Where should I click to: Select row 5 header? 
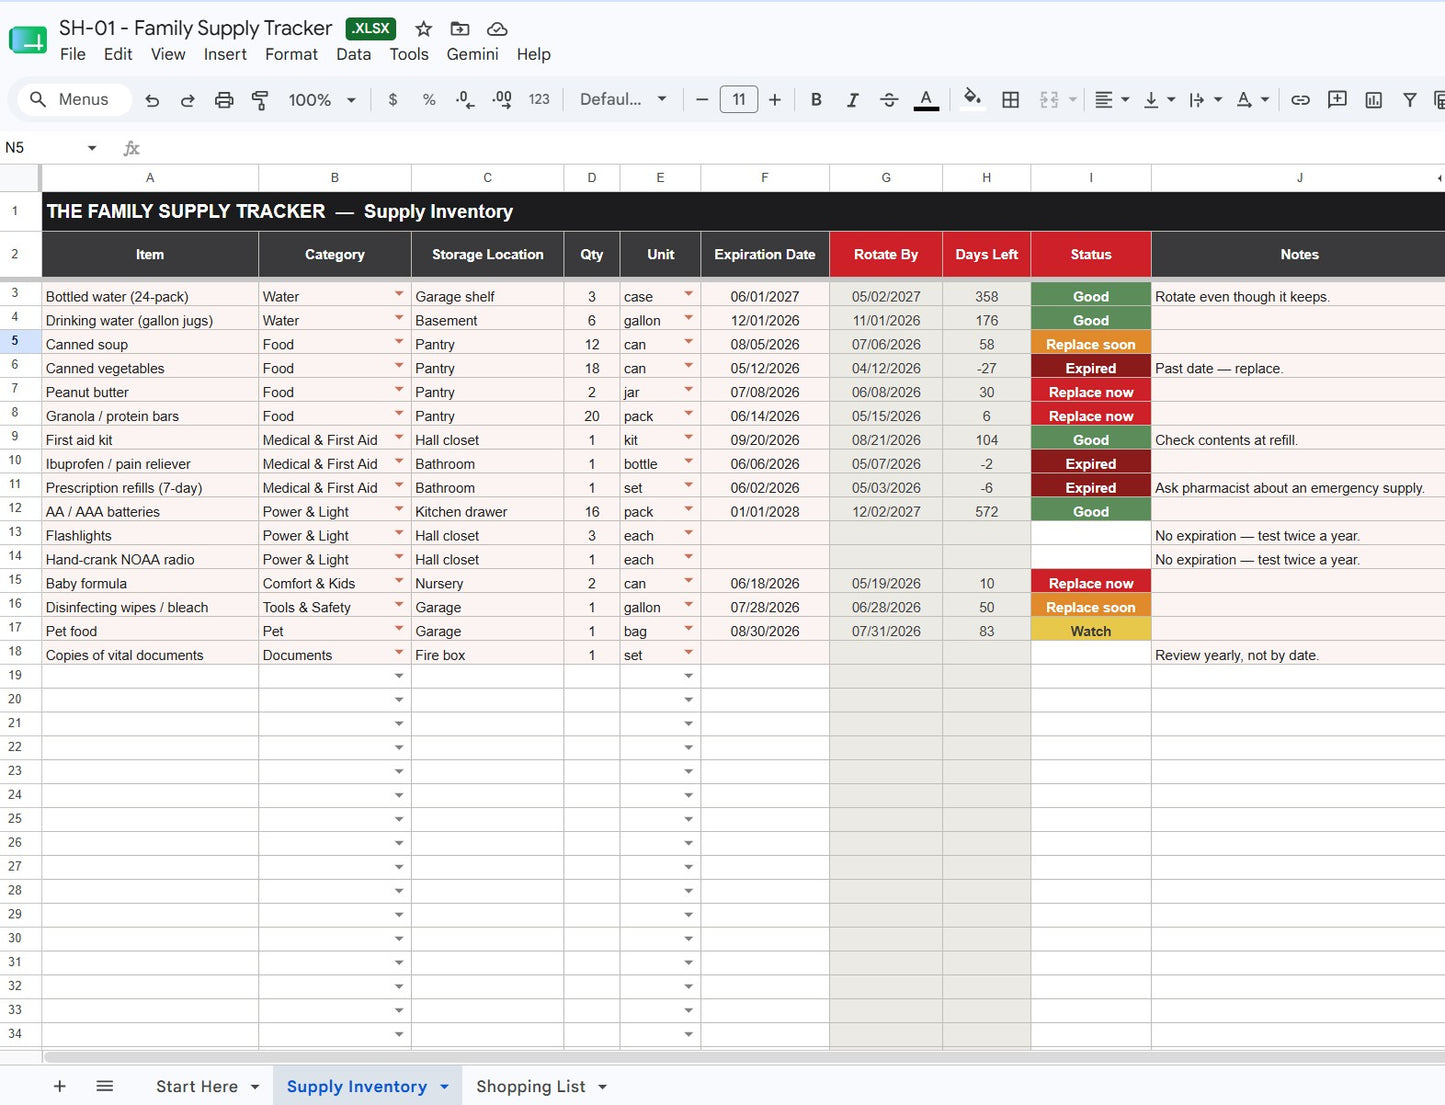(x=15, y=342)
